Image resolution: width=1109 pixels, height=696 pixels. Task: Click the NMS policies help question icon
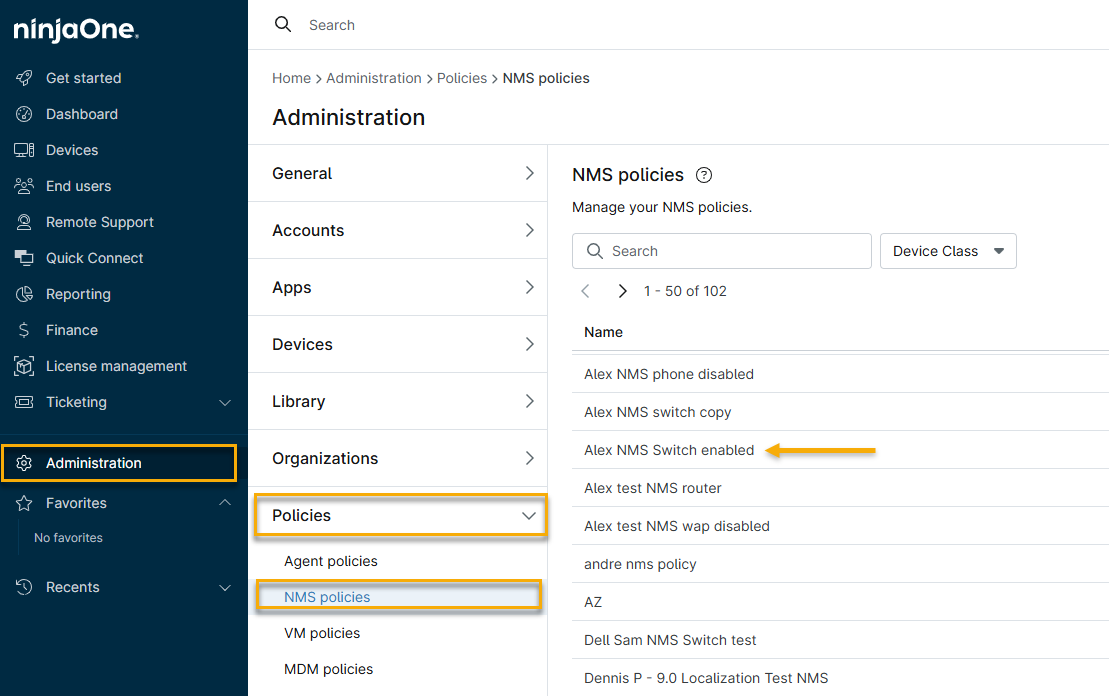coord(704,175)
